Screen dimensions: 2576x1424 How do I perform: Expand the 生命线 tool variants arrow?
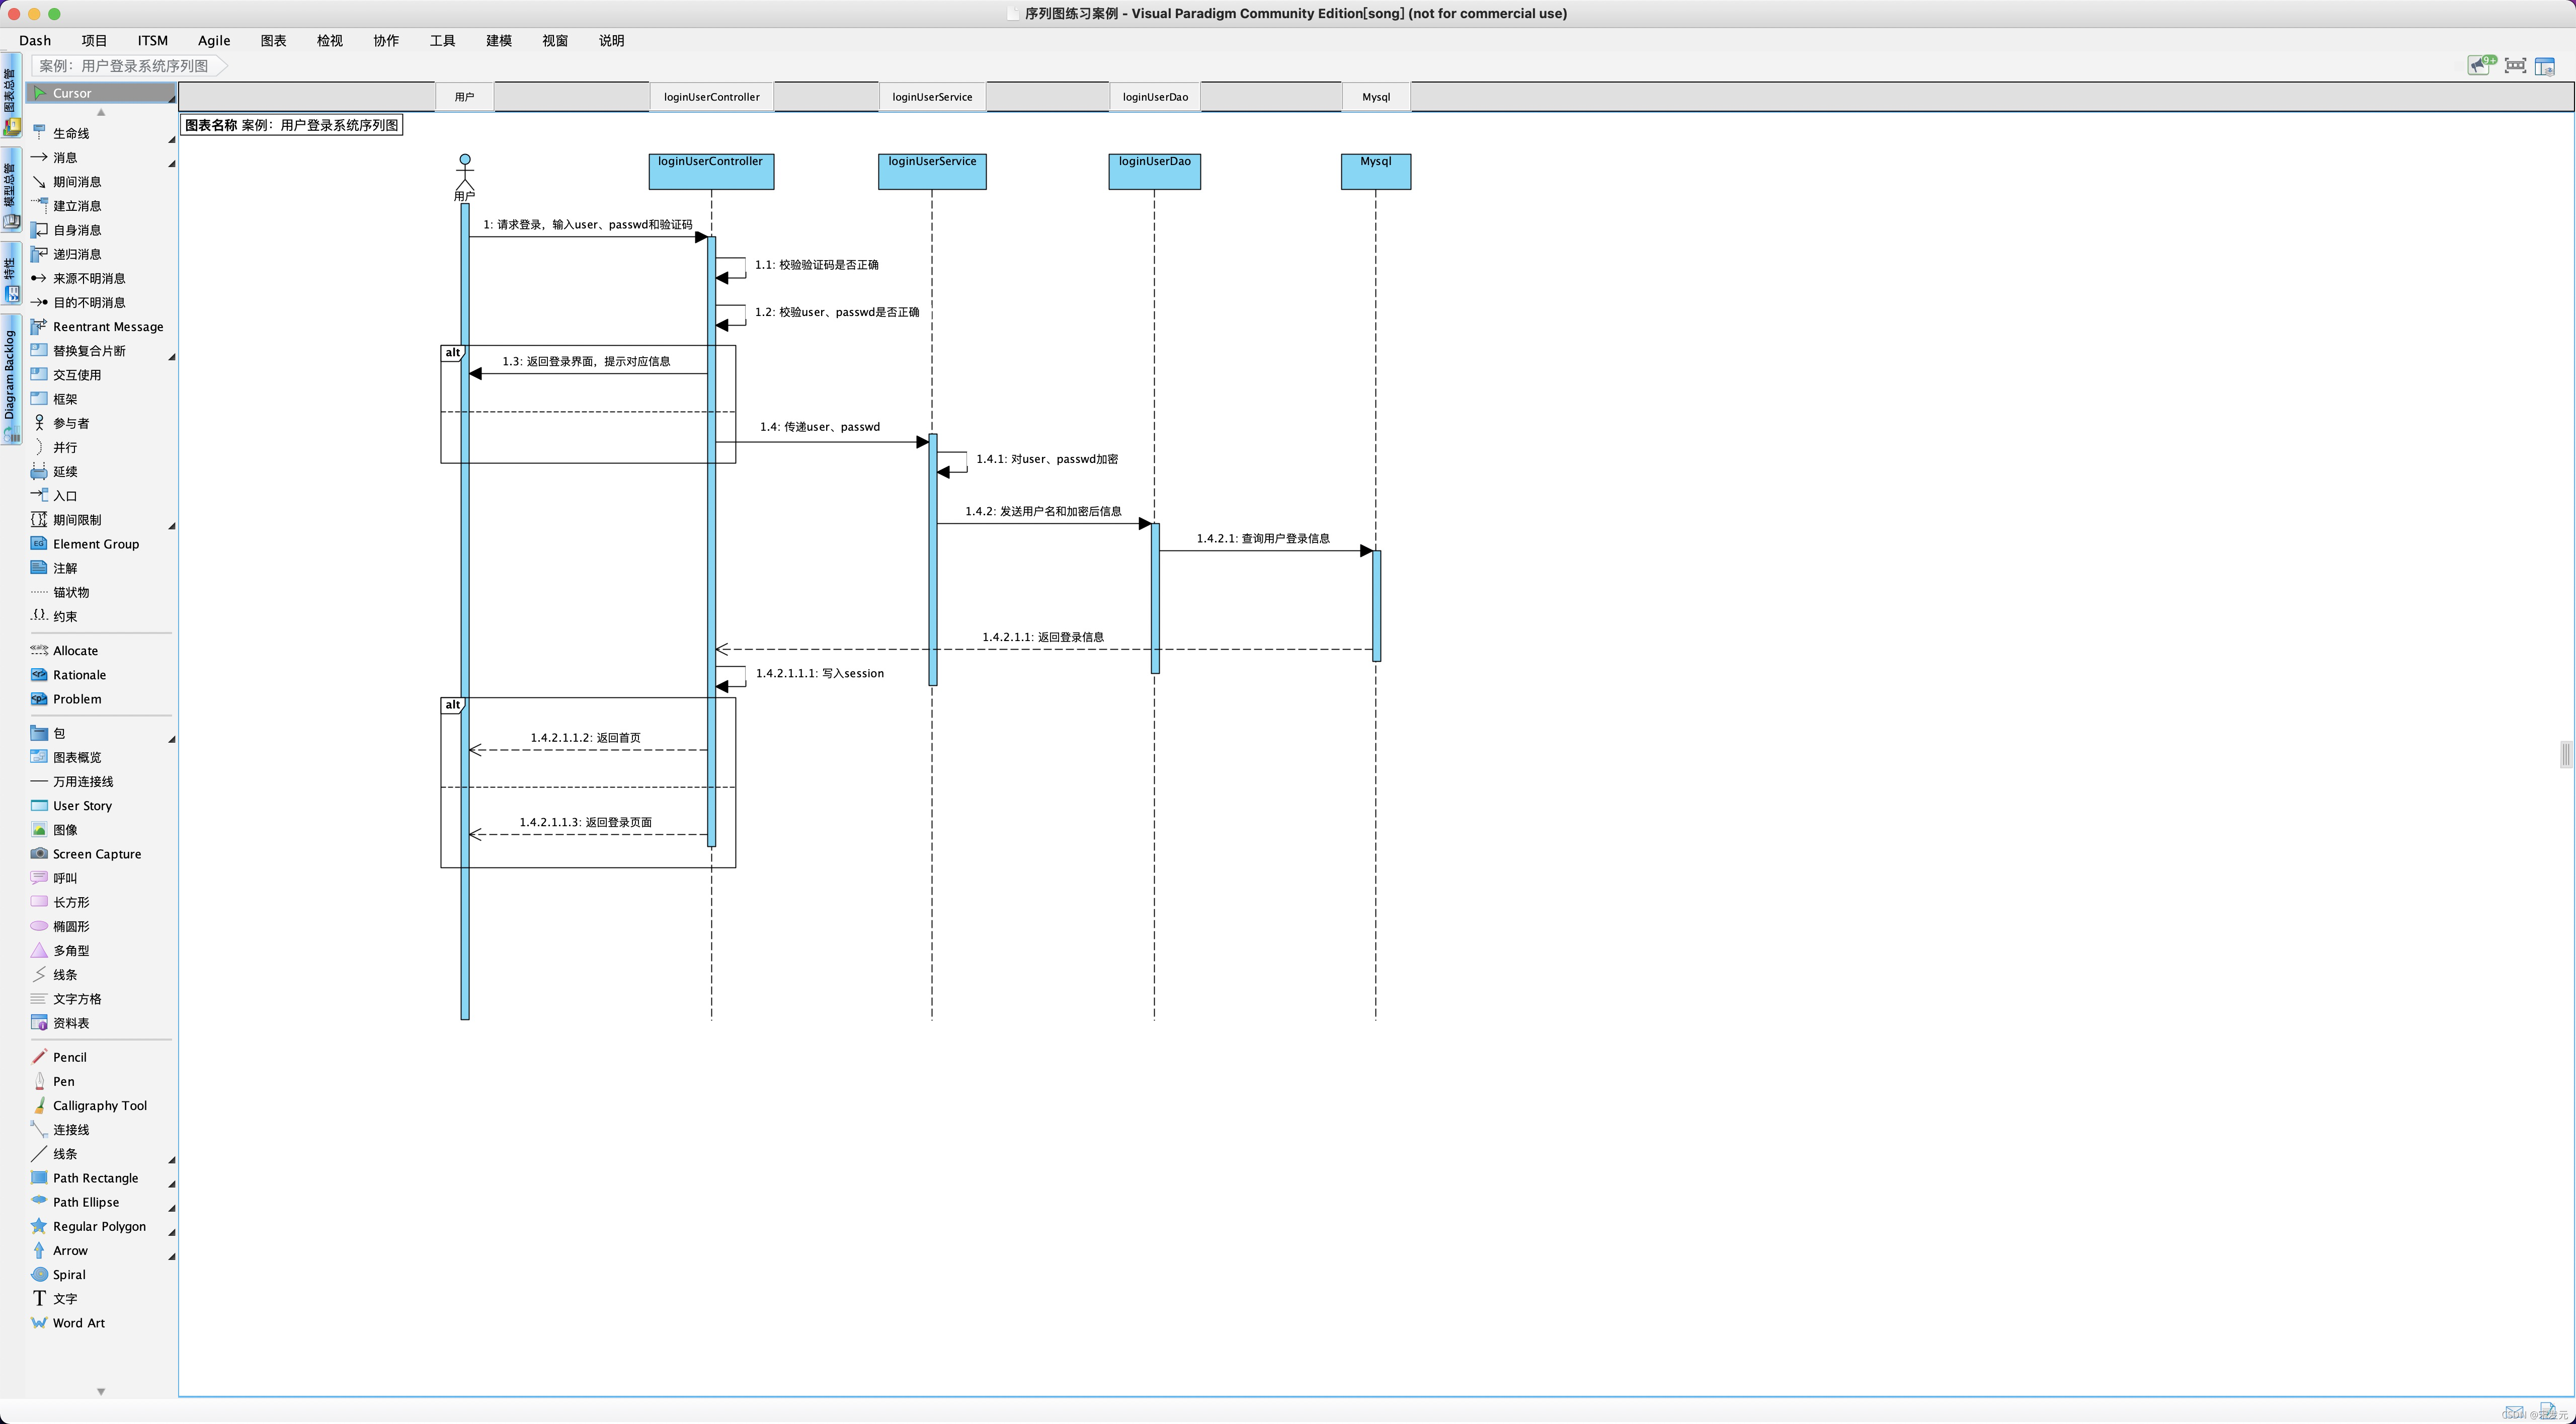pyautogui.click(x=172, y=140)
